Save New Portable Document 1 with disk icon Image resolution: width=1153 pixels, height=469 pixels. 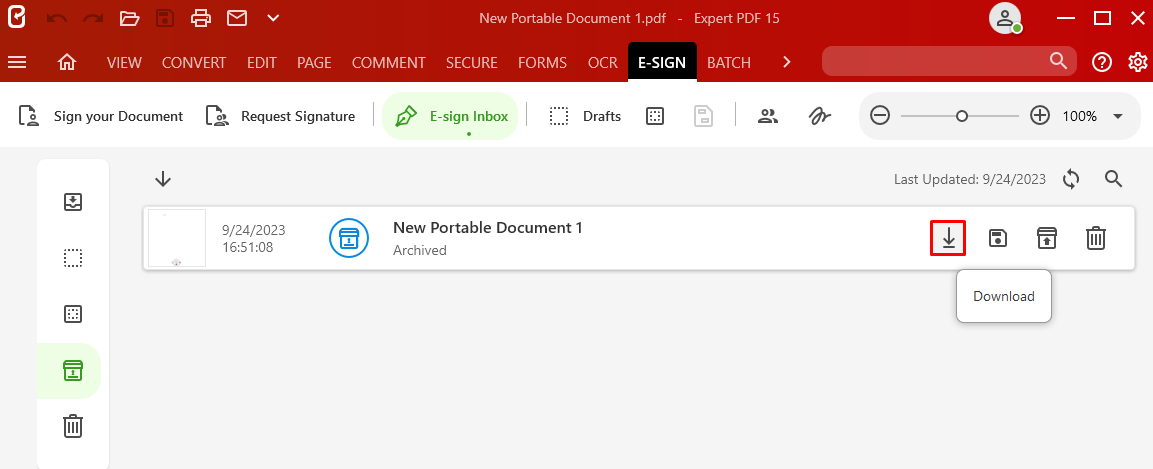[997, 238]
